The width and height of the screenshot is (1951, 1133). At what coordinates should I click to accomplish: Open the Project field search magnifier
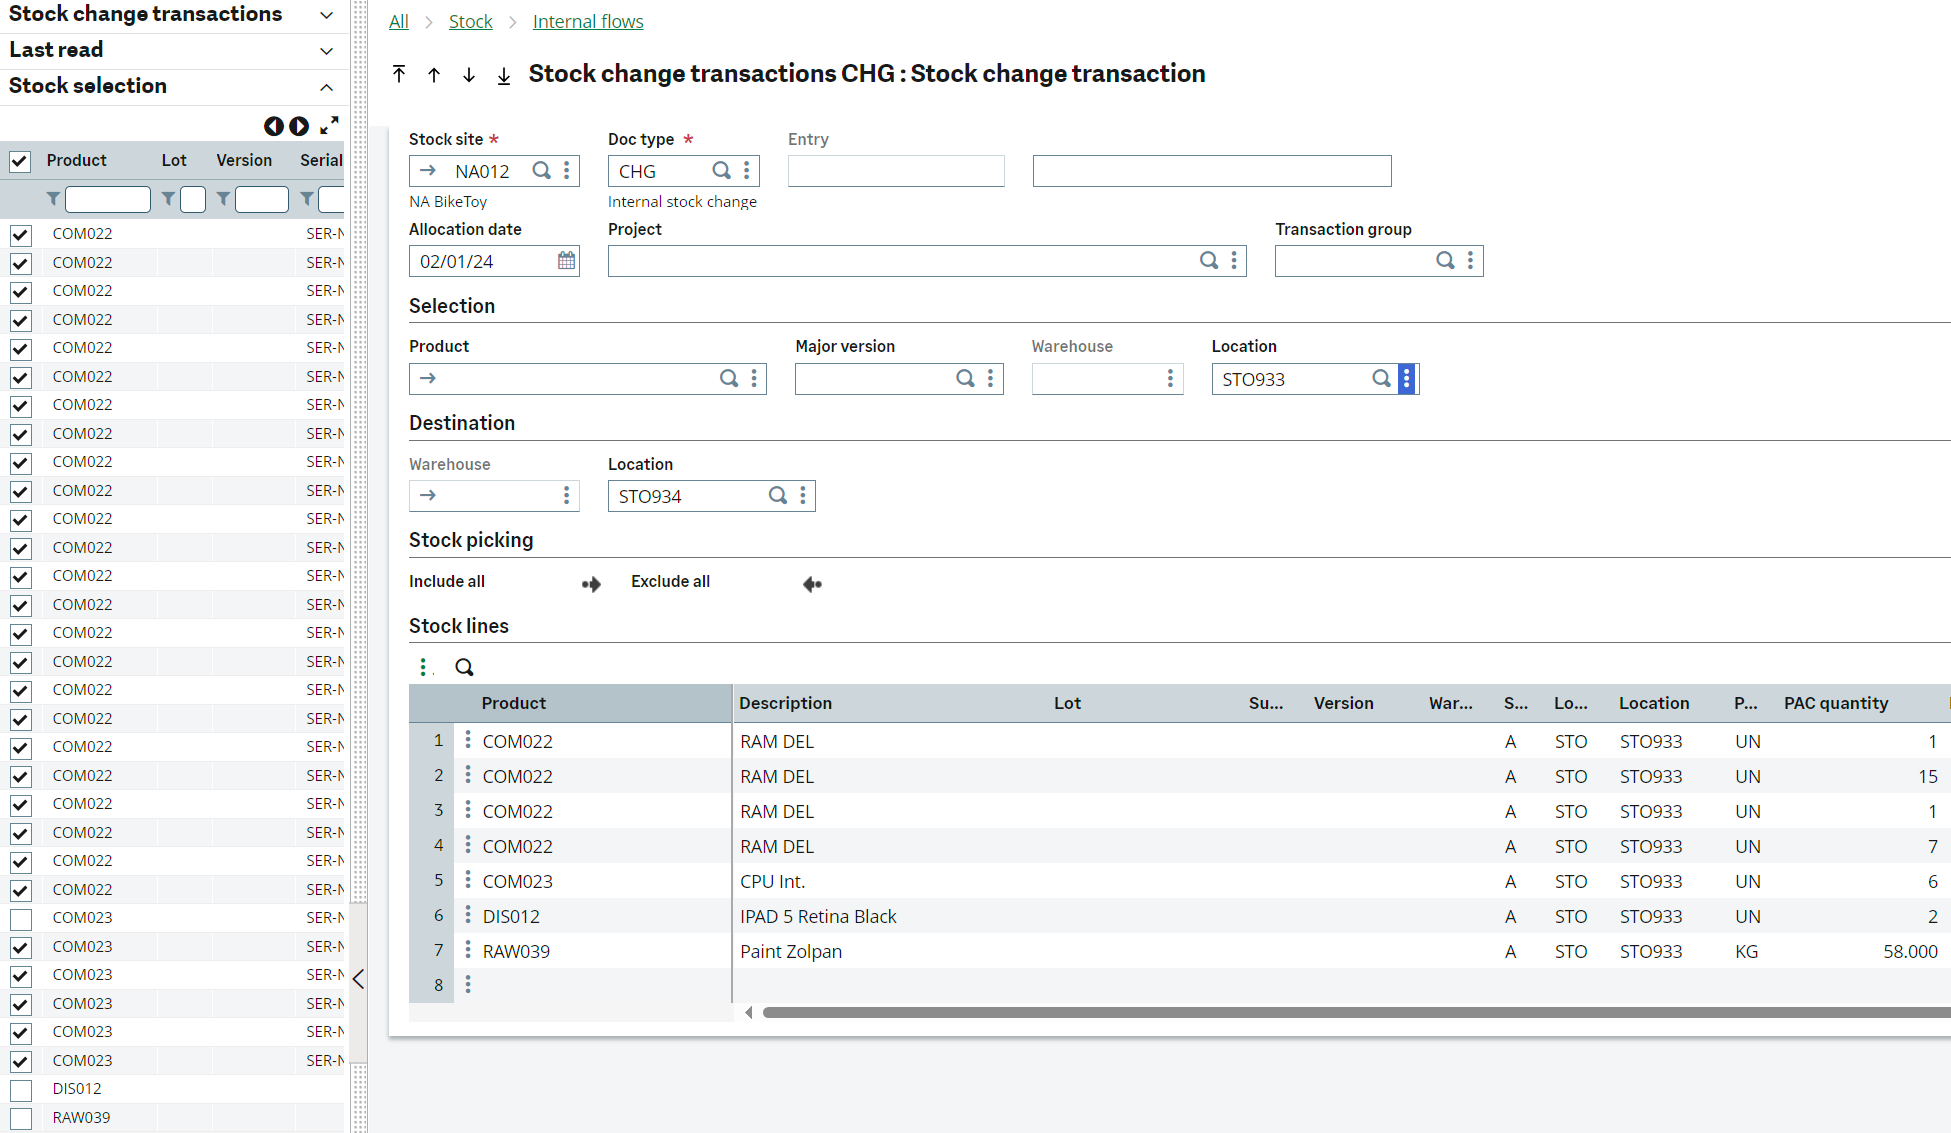[1208, 260]
